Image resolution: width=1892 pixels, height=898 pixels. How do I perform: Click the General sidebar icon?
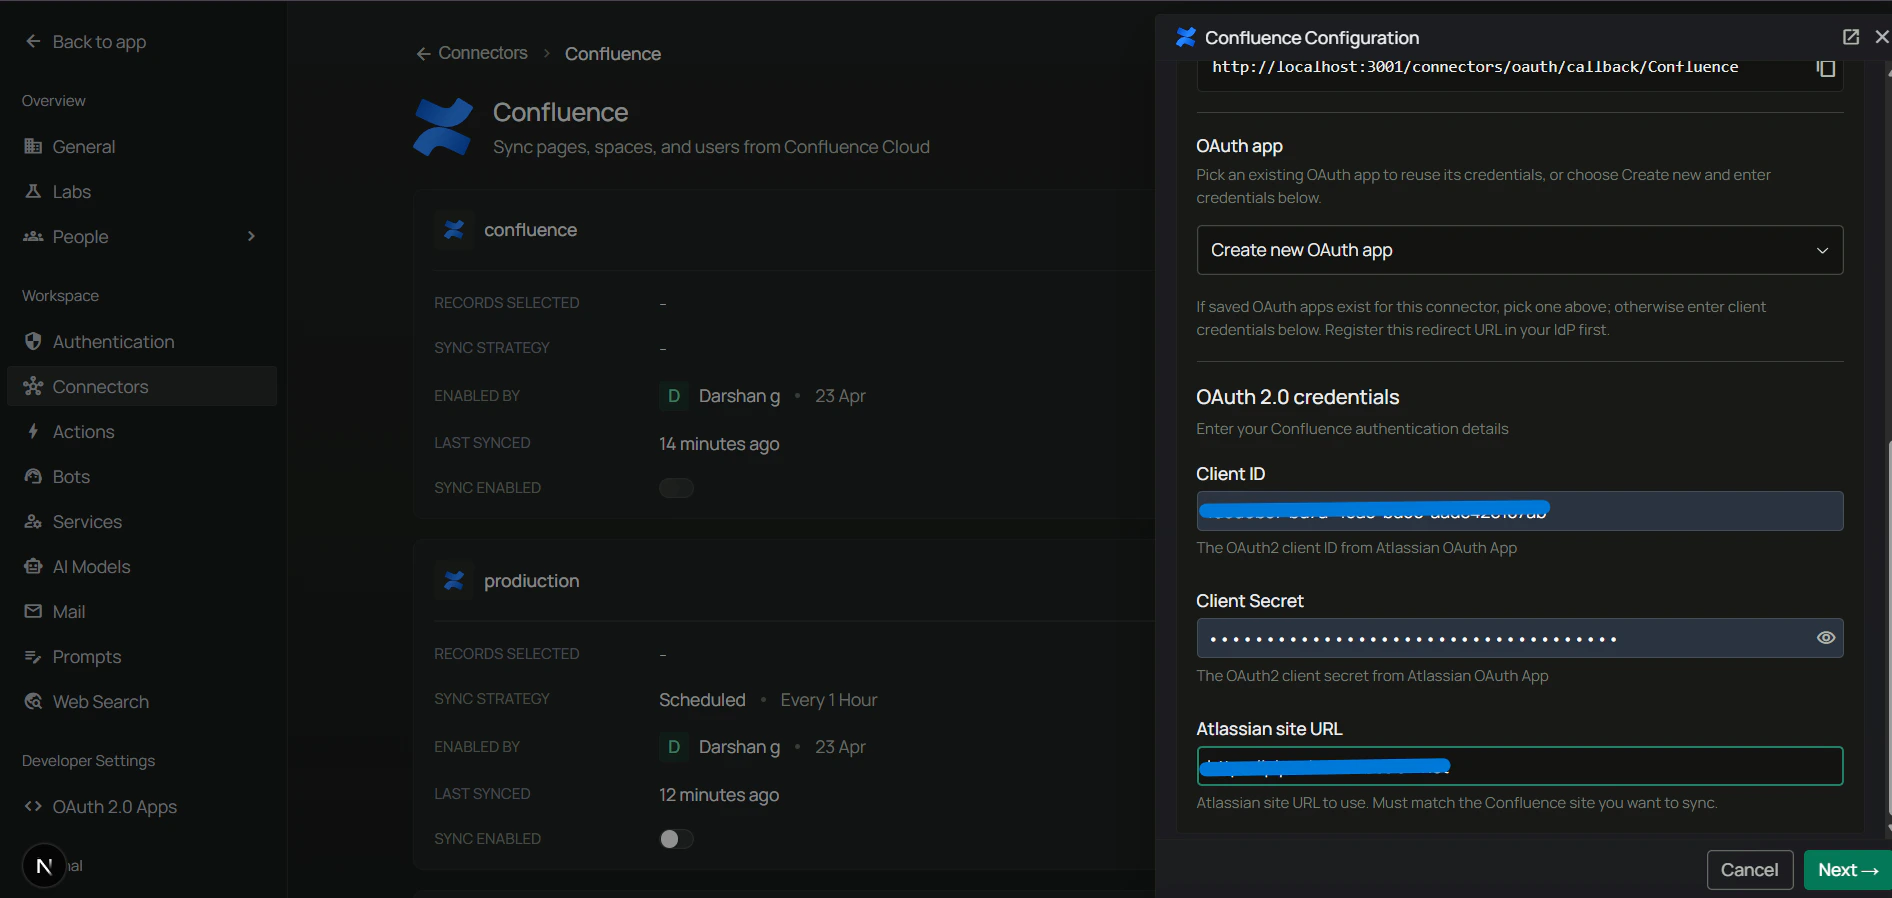point(33,146)
